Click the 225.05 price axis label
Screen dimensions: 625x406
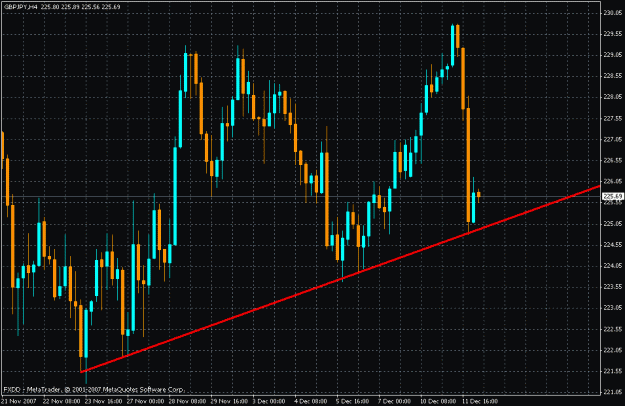click(x=613, y=224)
